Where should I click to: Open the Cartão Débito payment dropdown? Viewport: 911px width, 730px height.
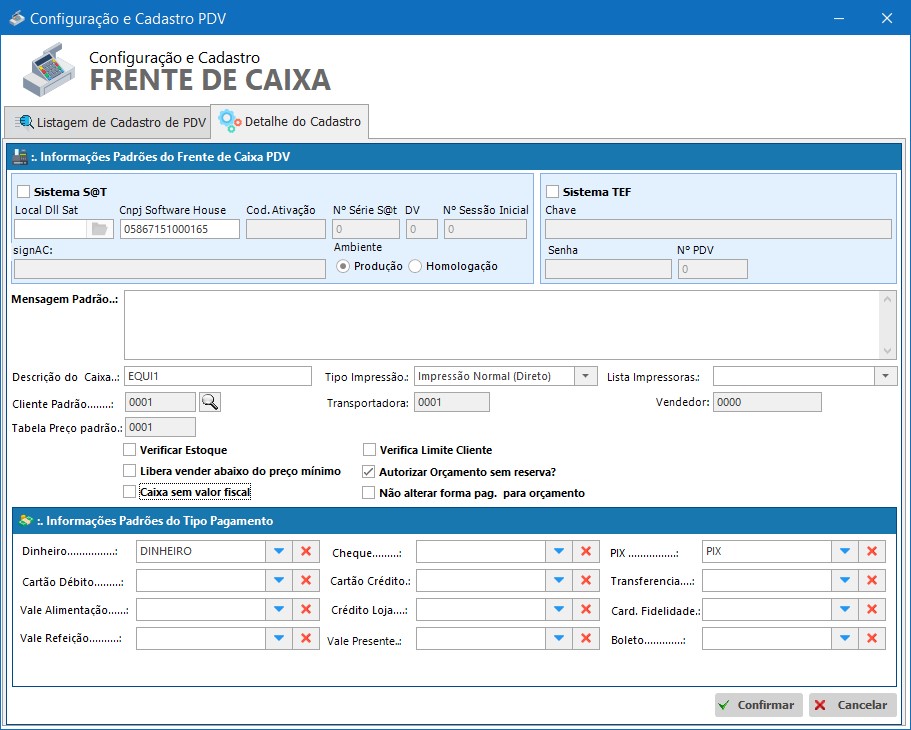click(x=279, y=580)
